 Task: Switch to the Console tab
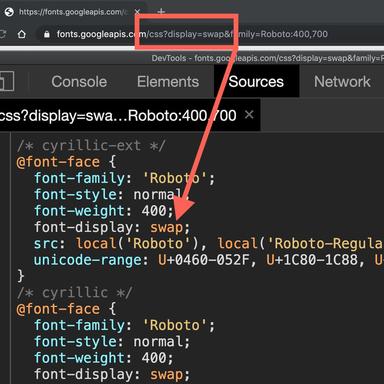point(79,82)
